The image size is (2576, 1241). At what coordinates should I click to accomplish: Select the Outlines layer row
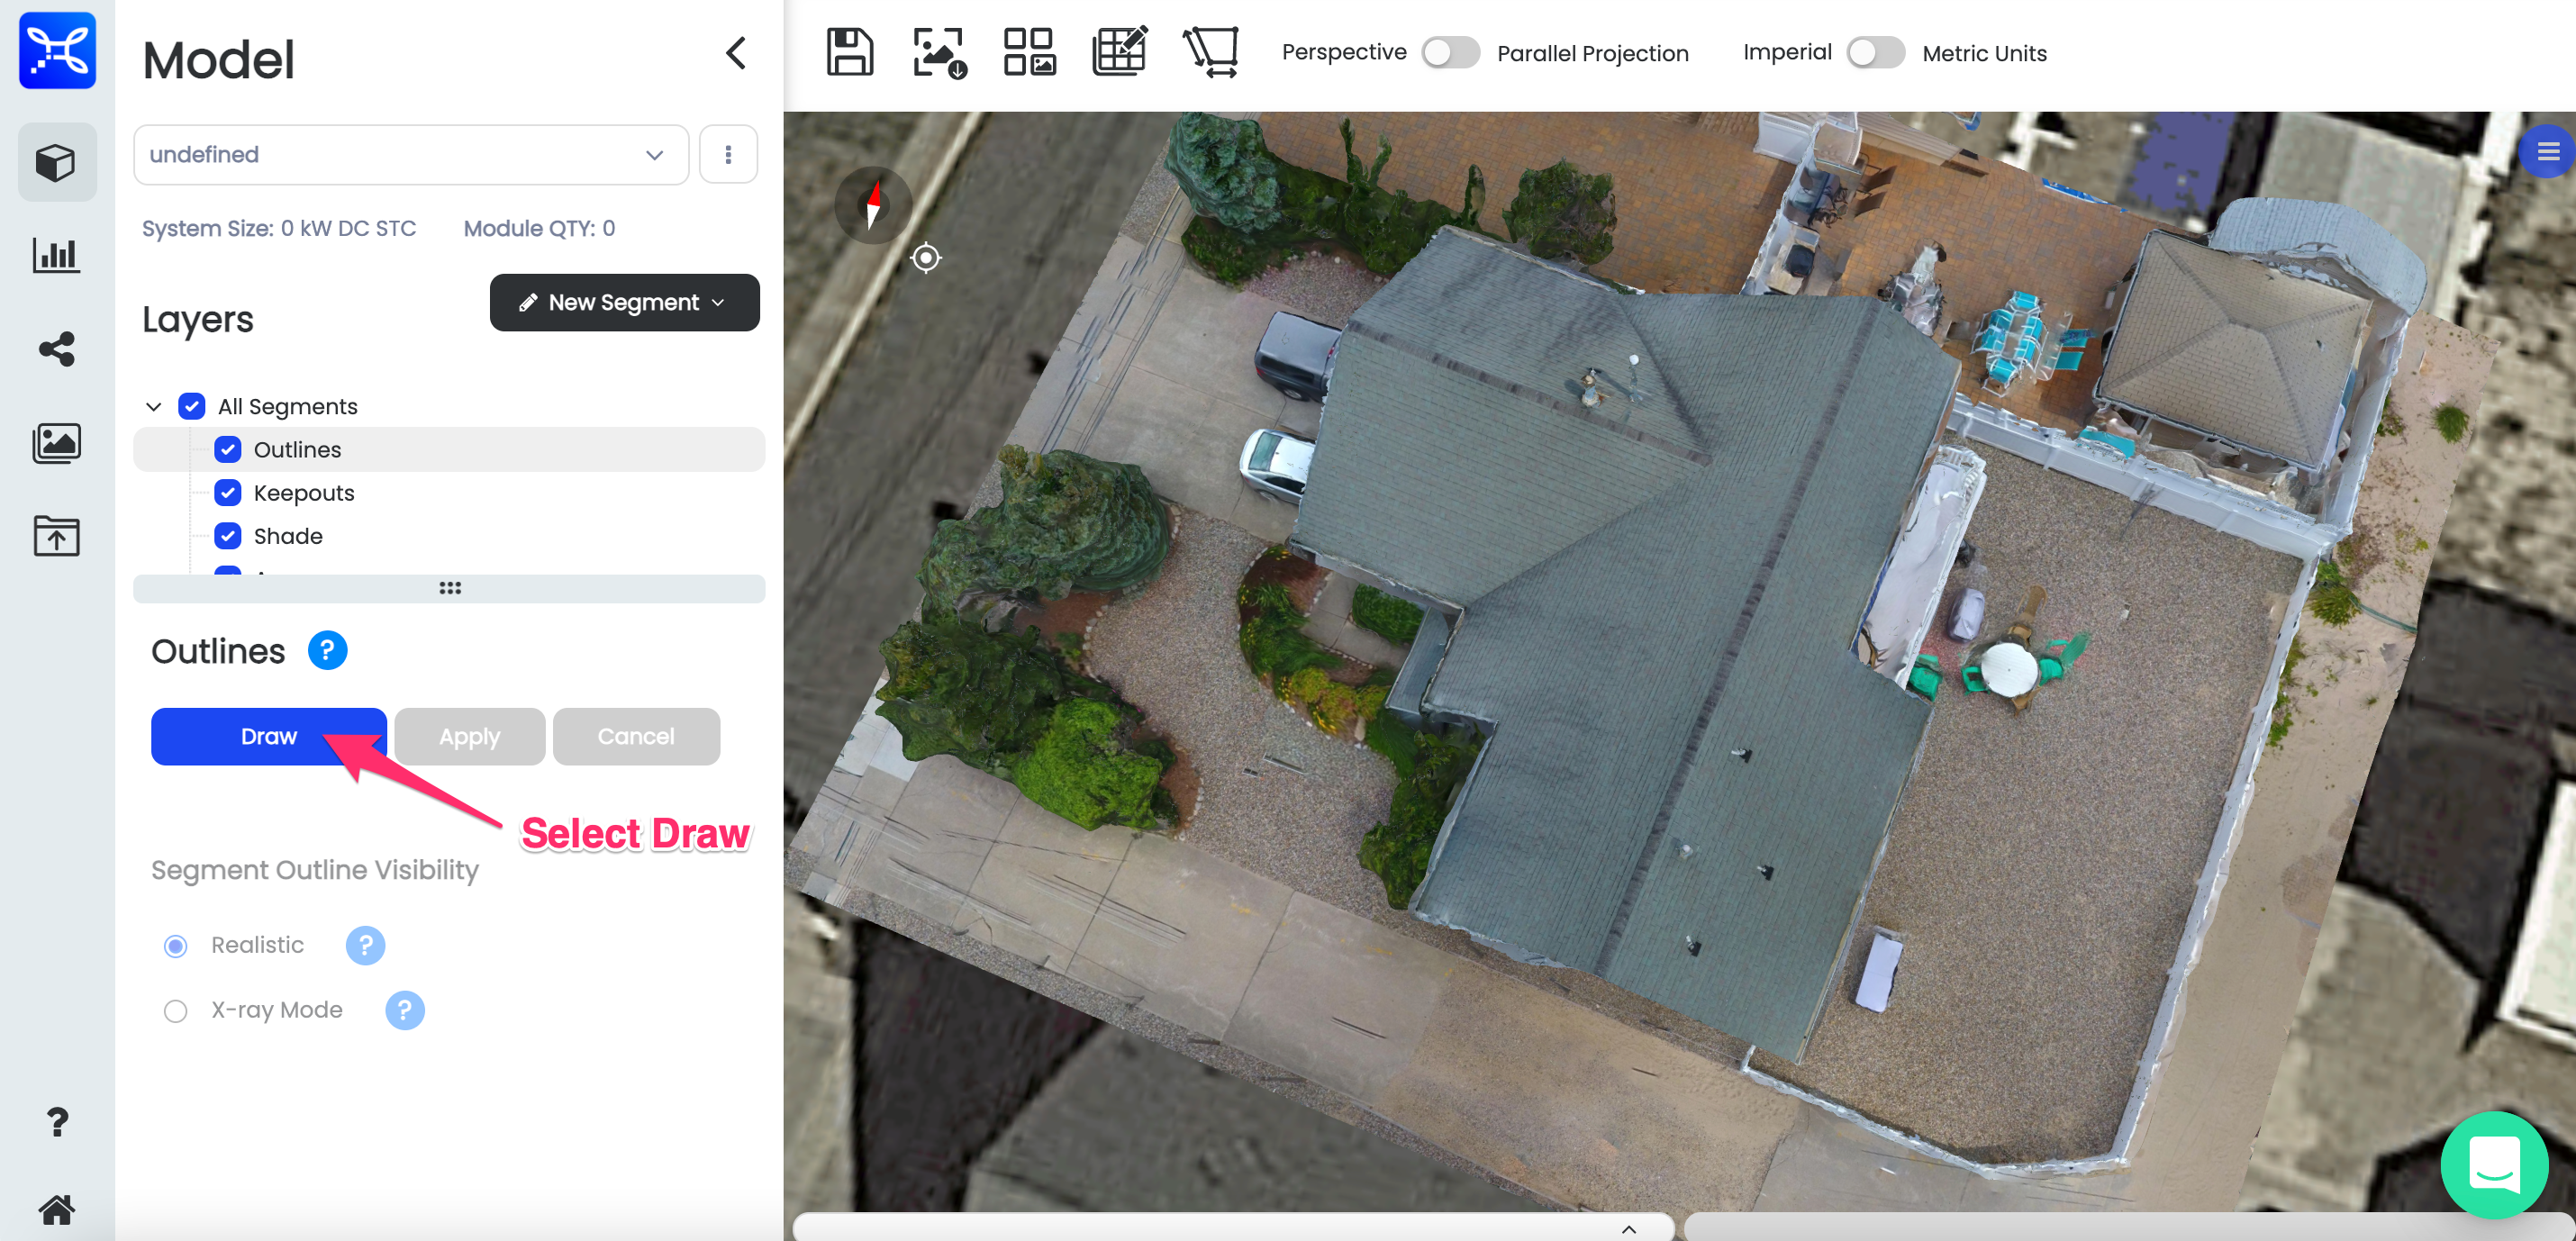[449, 449]
